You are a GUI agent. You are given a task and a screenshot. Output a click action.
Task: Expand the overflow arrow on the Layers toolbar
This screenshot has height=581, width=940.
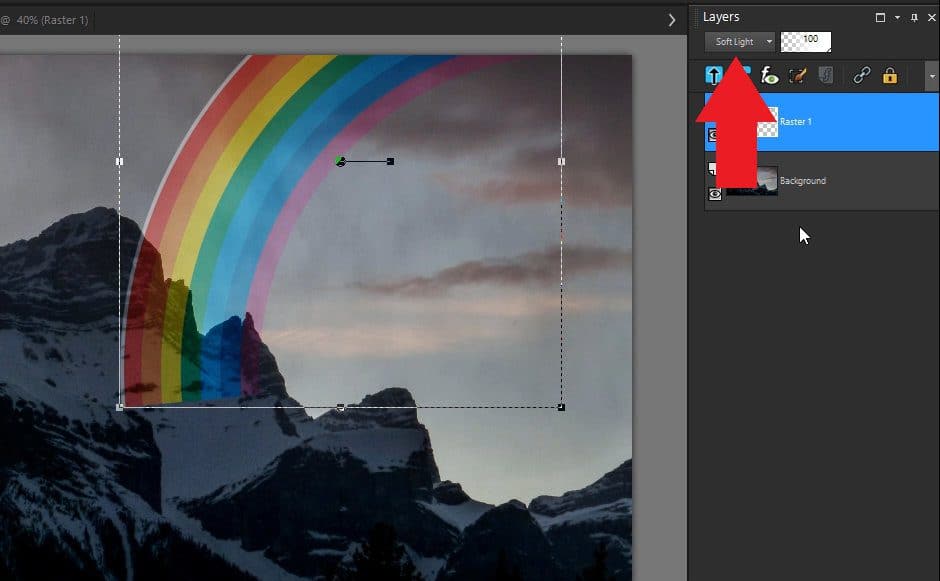[x=931, y=76]
